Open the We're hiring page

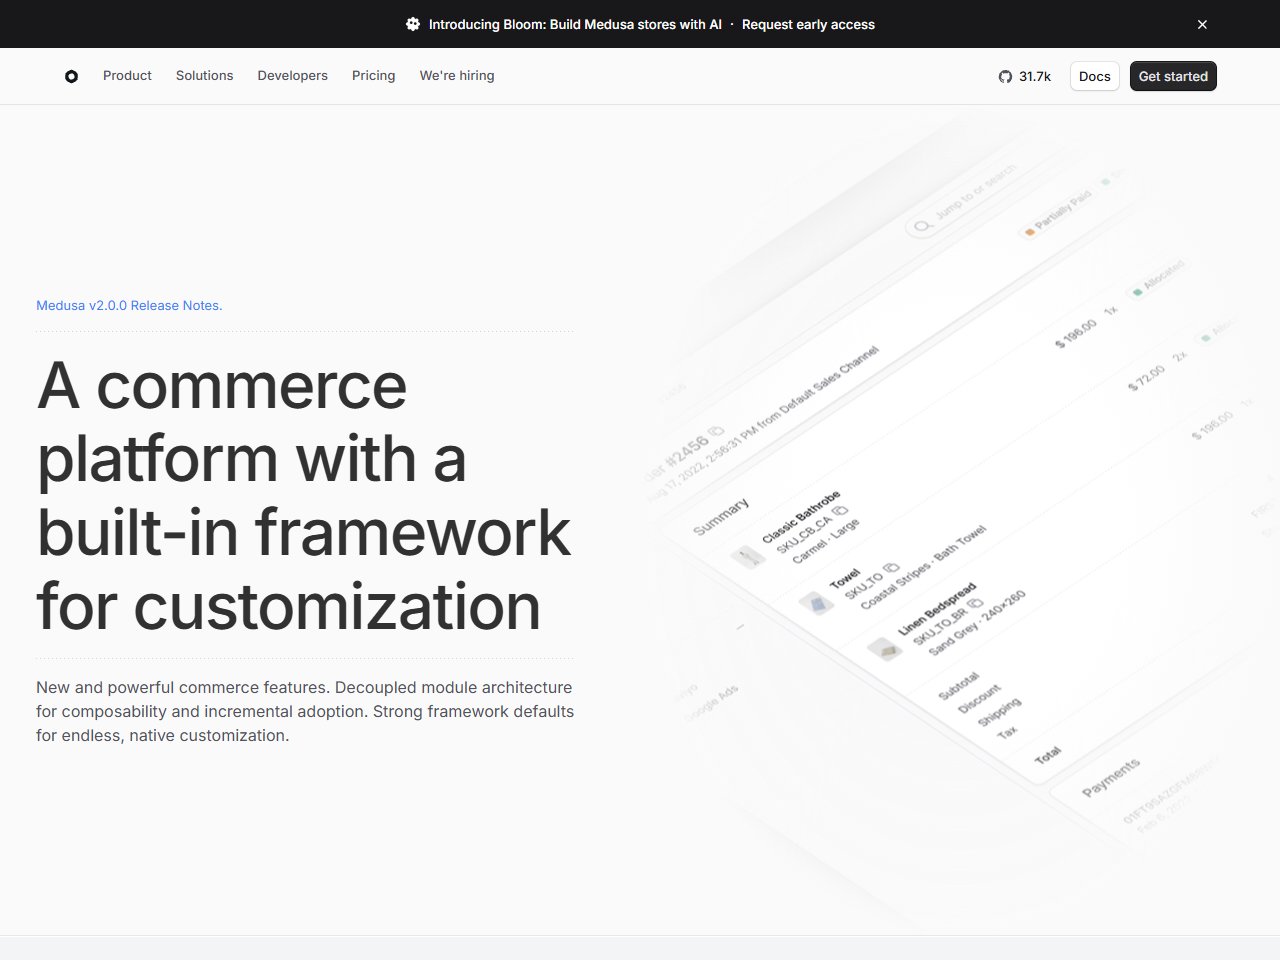tap(457, 76)
